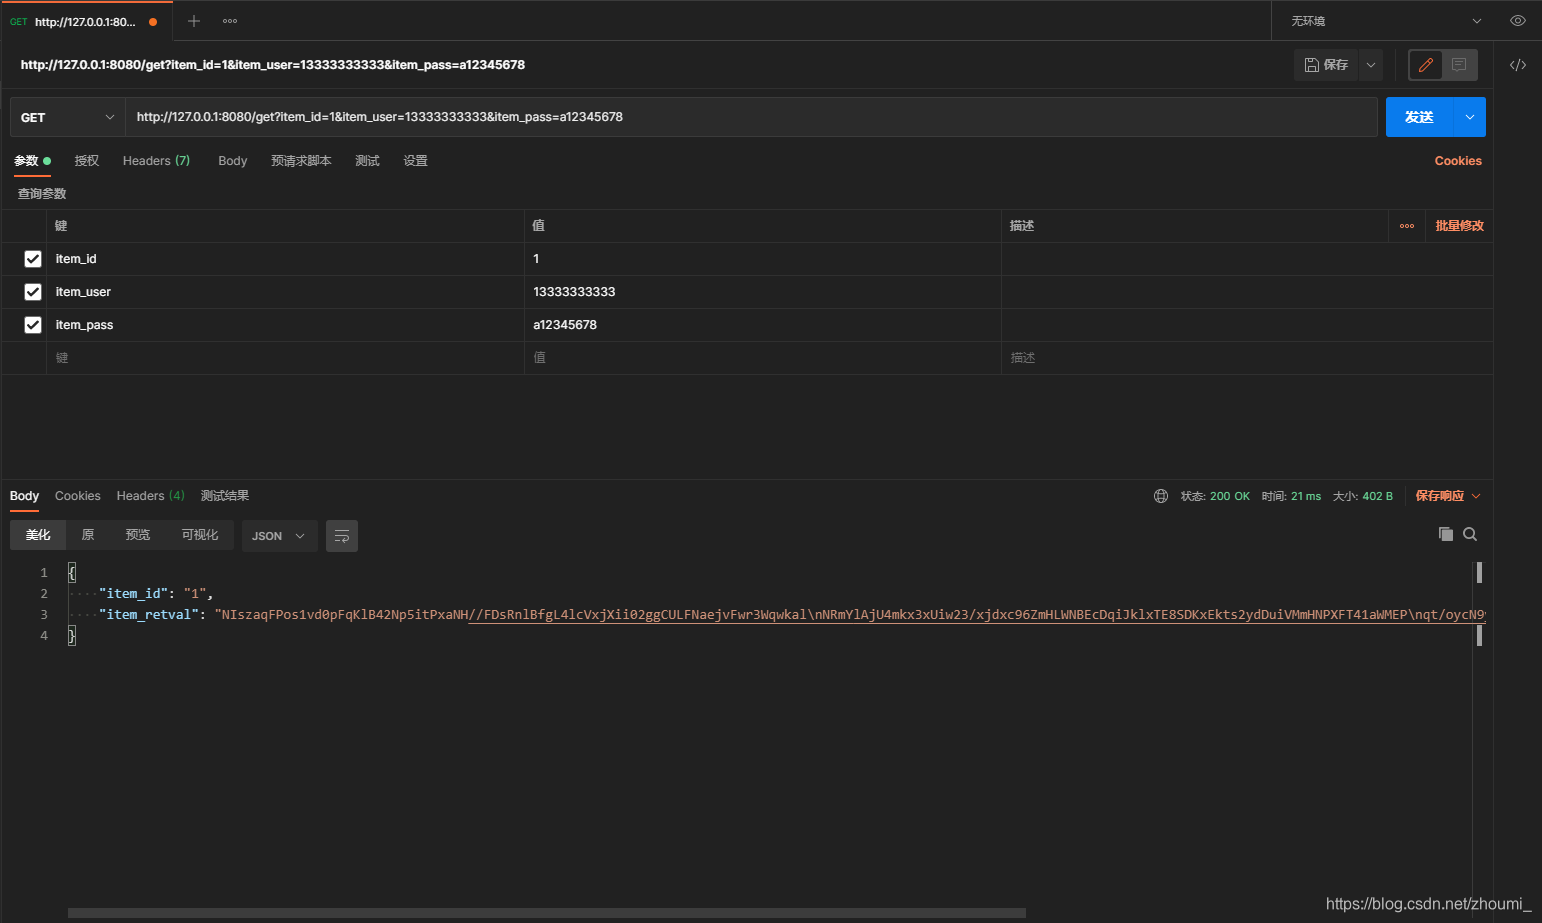Select the 预览 preview button
Image resolution: width=1542 pixels, height=923 pixels.
(x=138, y=535)
